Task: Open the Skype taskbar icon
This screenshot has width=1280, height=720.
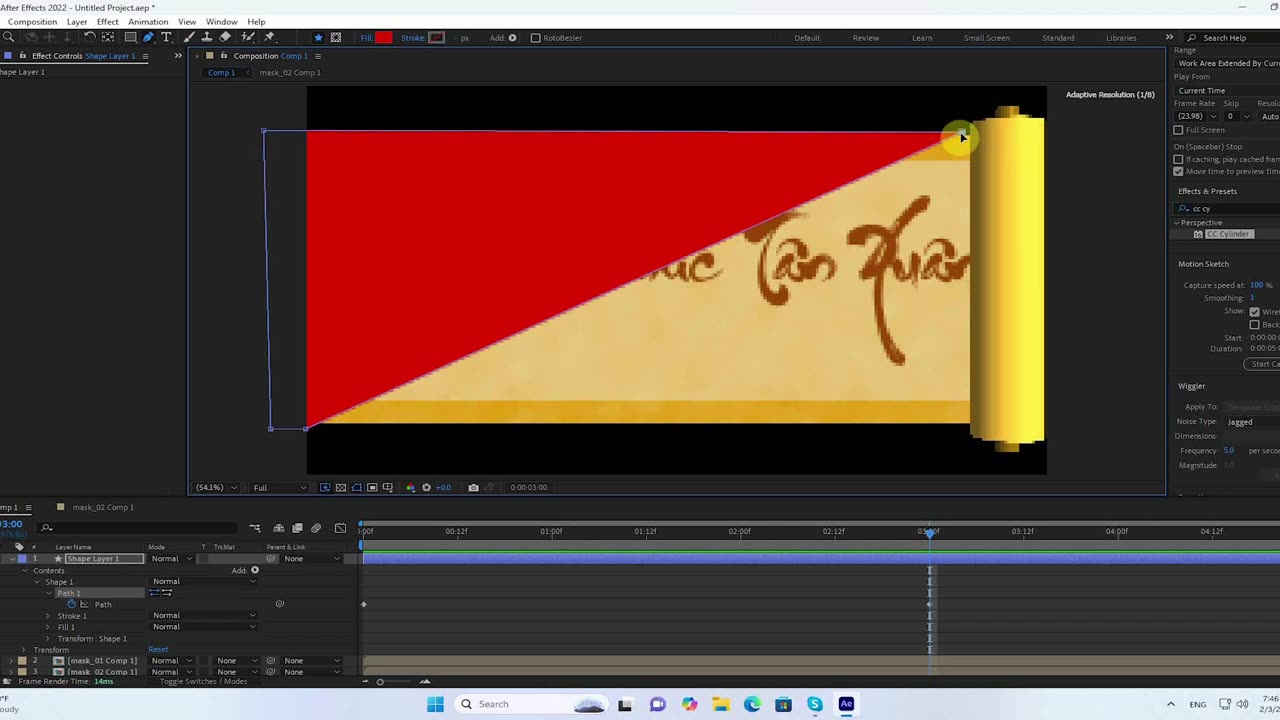Action: (815, 704)
